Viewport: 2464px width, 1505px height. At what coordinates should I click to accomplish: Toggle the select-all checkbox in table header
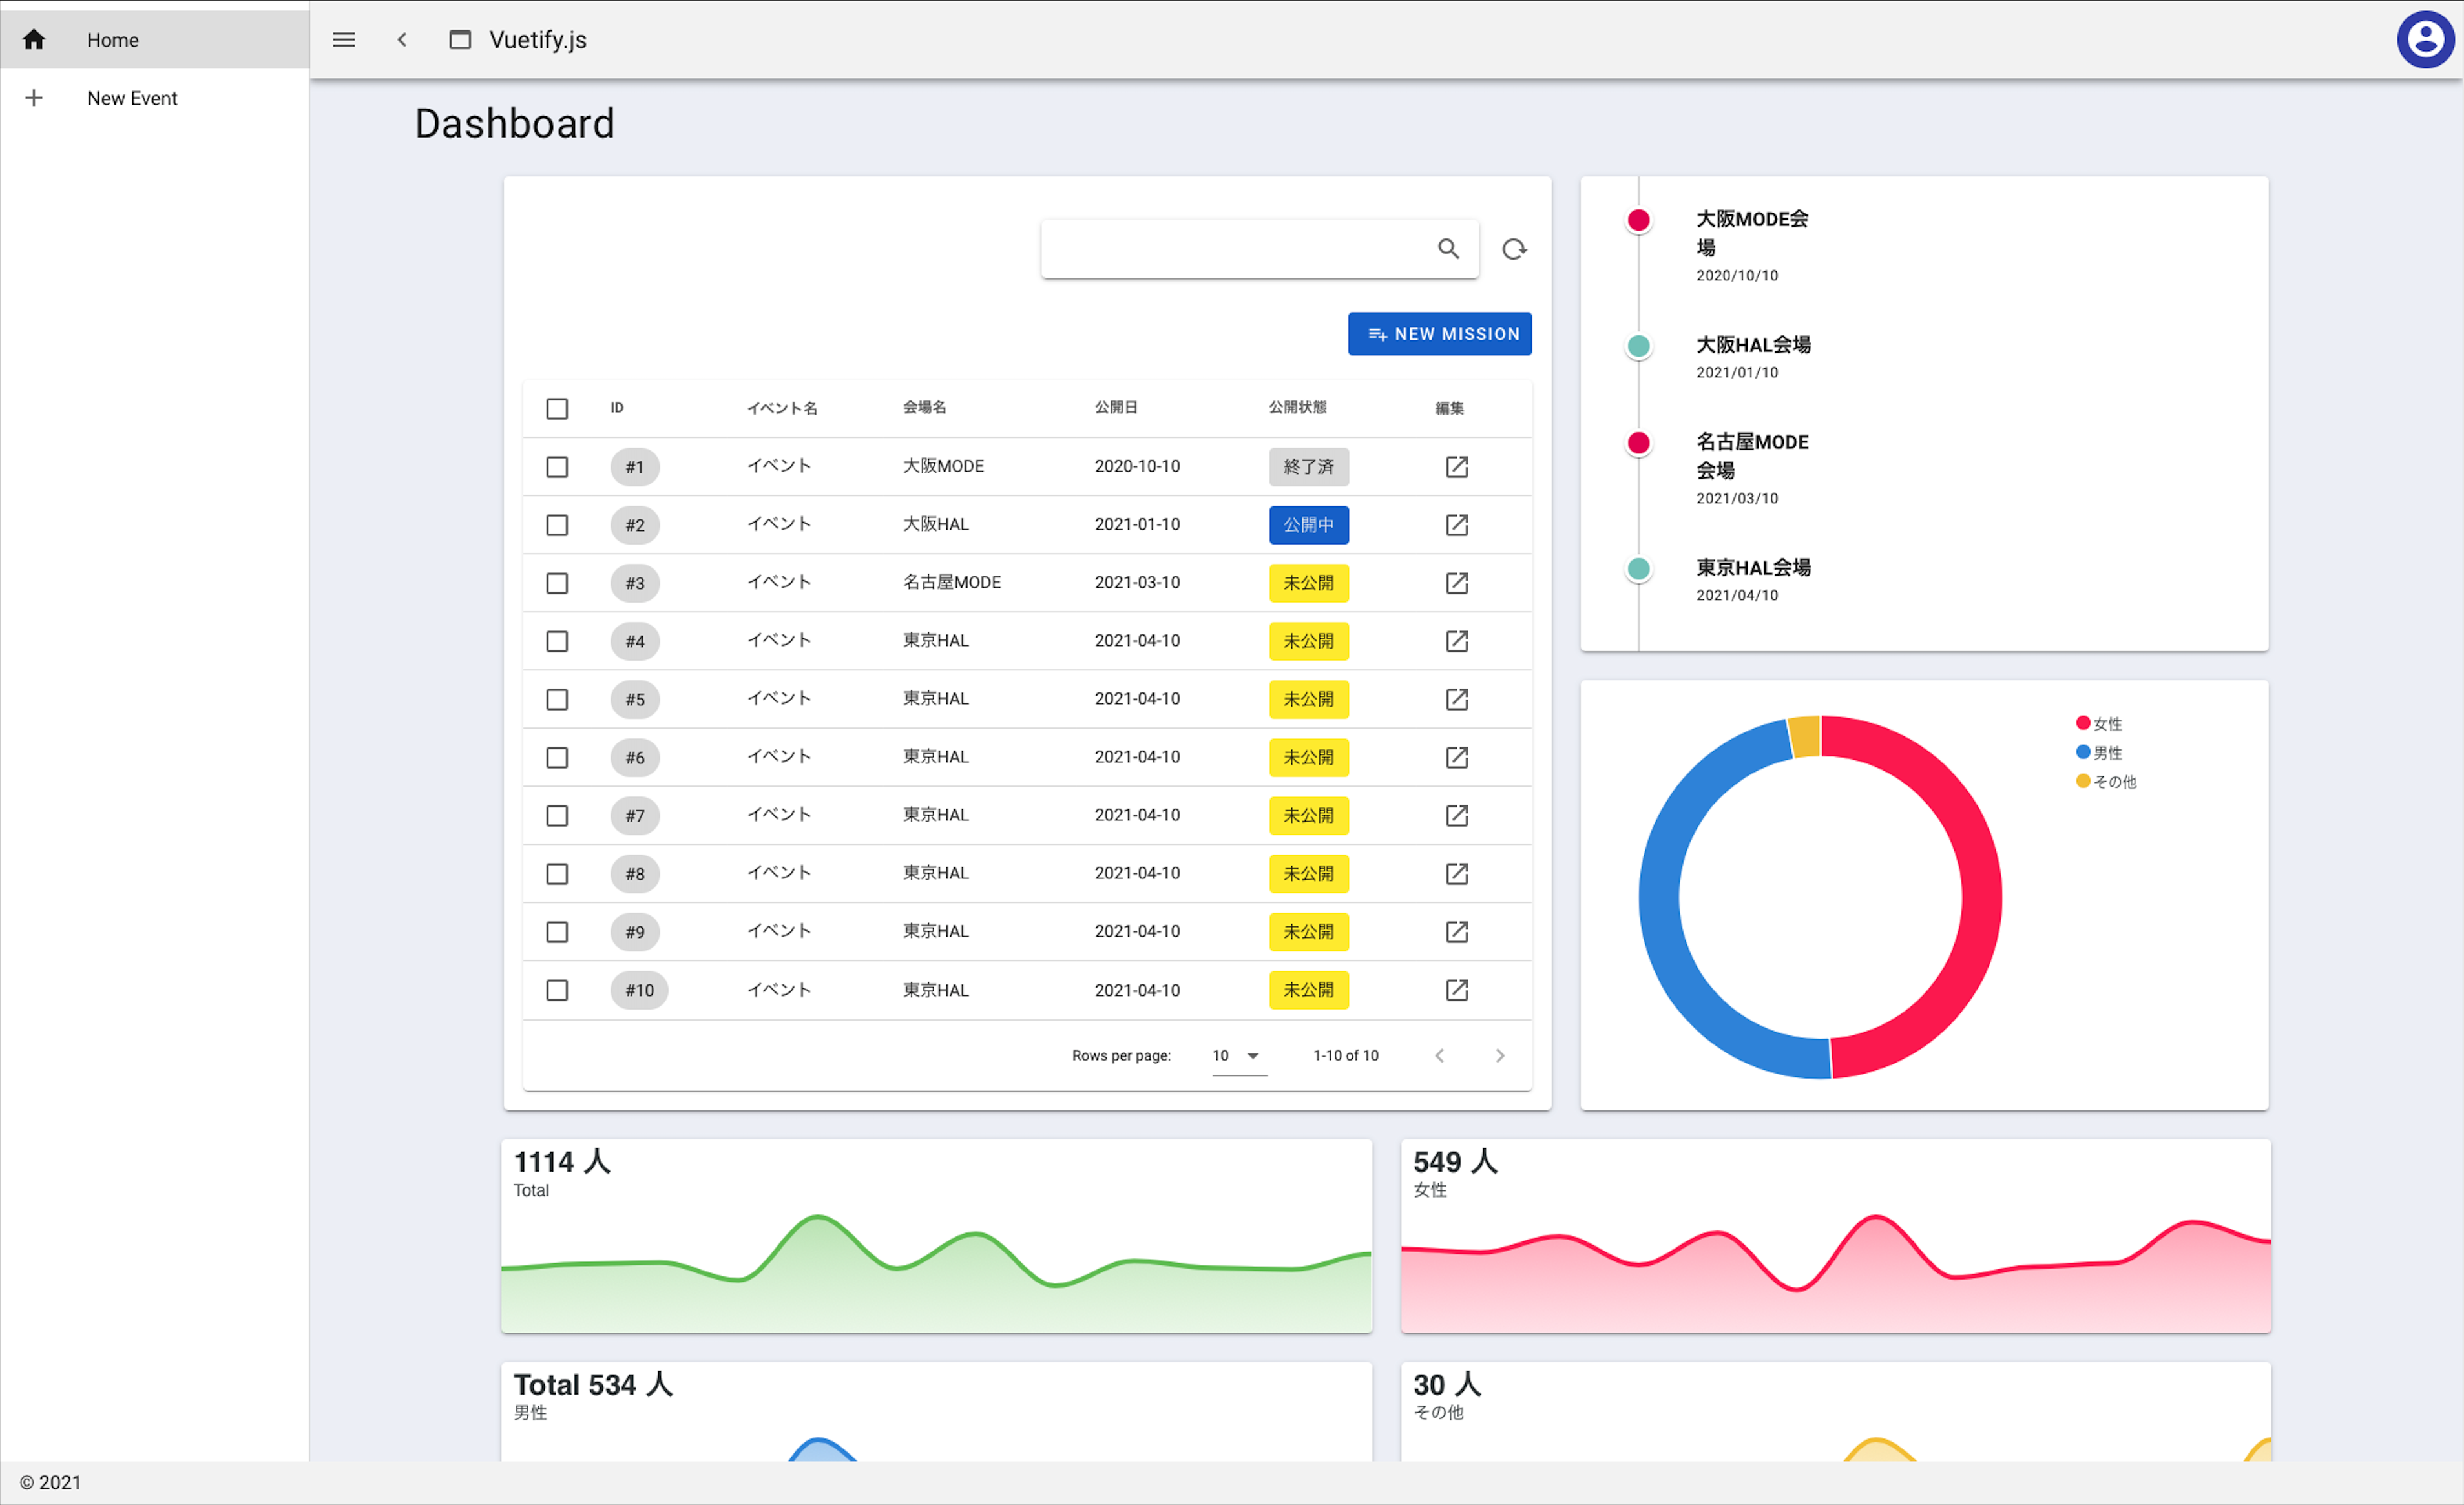click(x=557, y=409)
